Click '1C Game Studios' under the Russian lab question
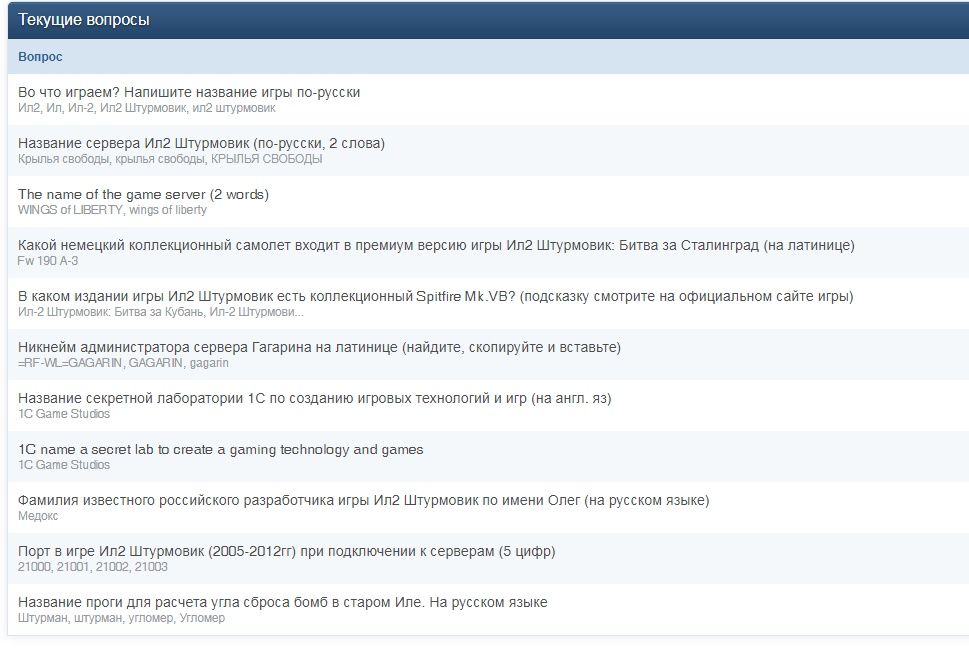Screen dimensions: 969x653 pyautogui.click(x=64, y=414)
